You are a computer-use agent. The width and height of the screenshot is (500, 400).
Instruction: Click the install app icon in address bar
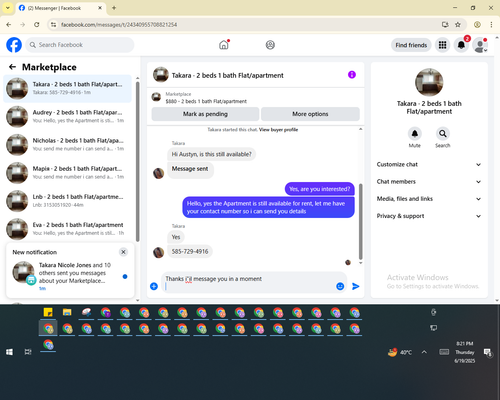445,25
